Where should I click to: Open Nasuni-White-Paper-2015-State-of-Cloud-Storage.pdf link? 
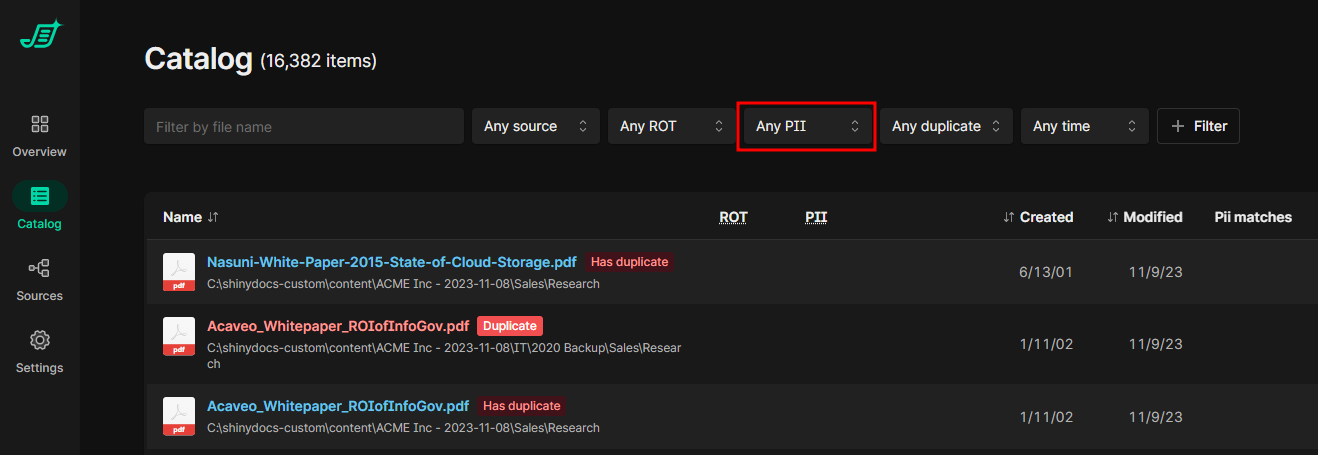coord(391,262)
